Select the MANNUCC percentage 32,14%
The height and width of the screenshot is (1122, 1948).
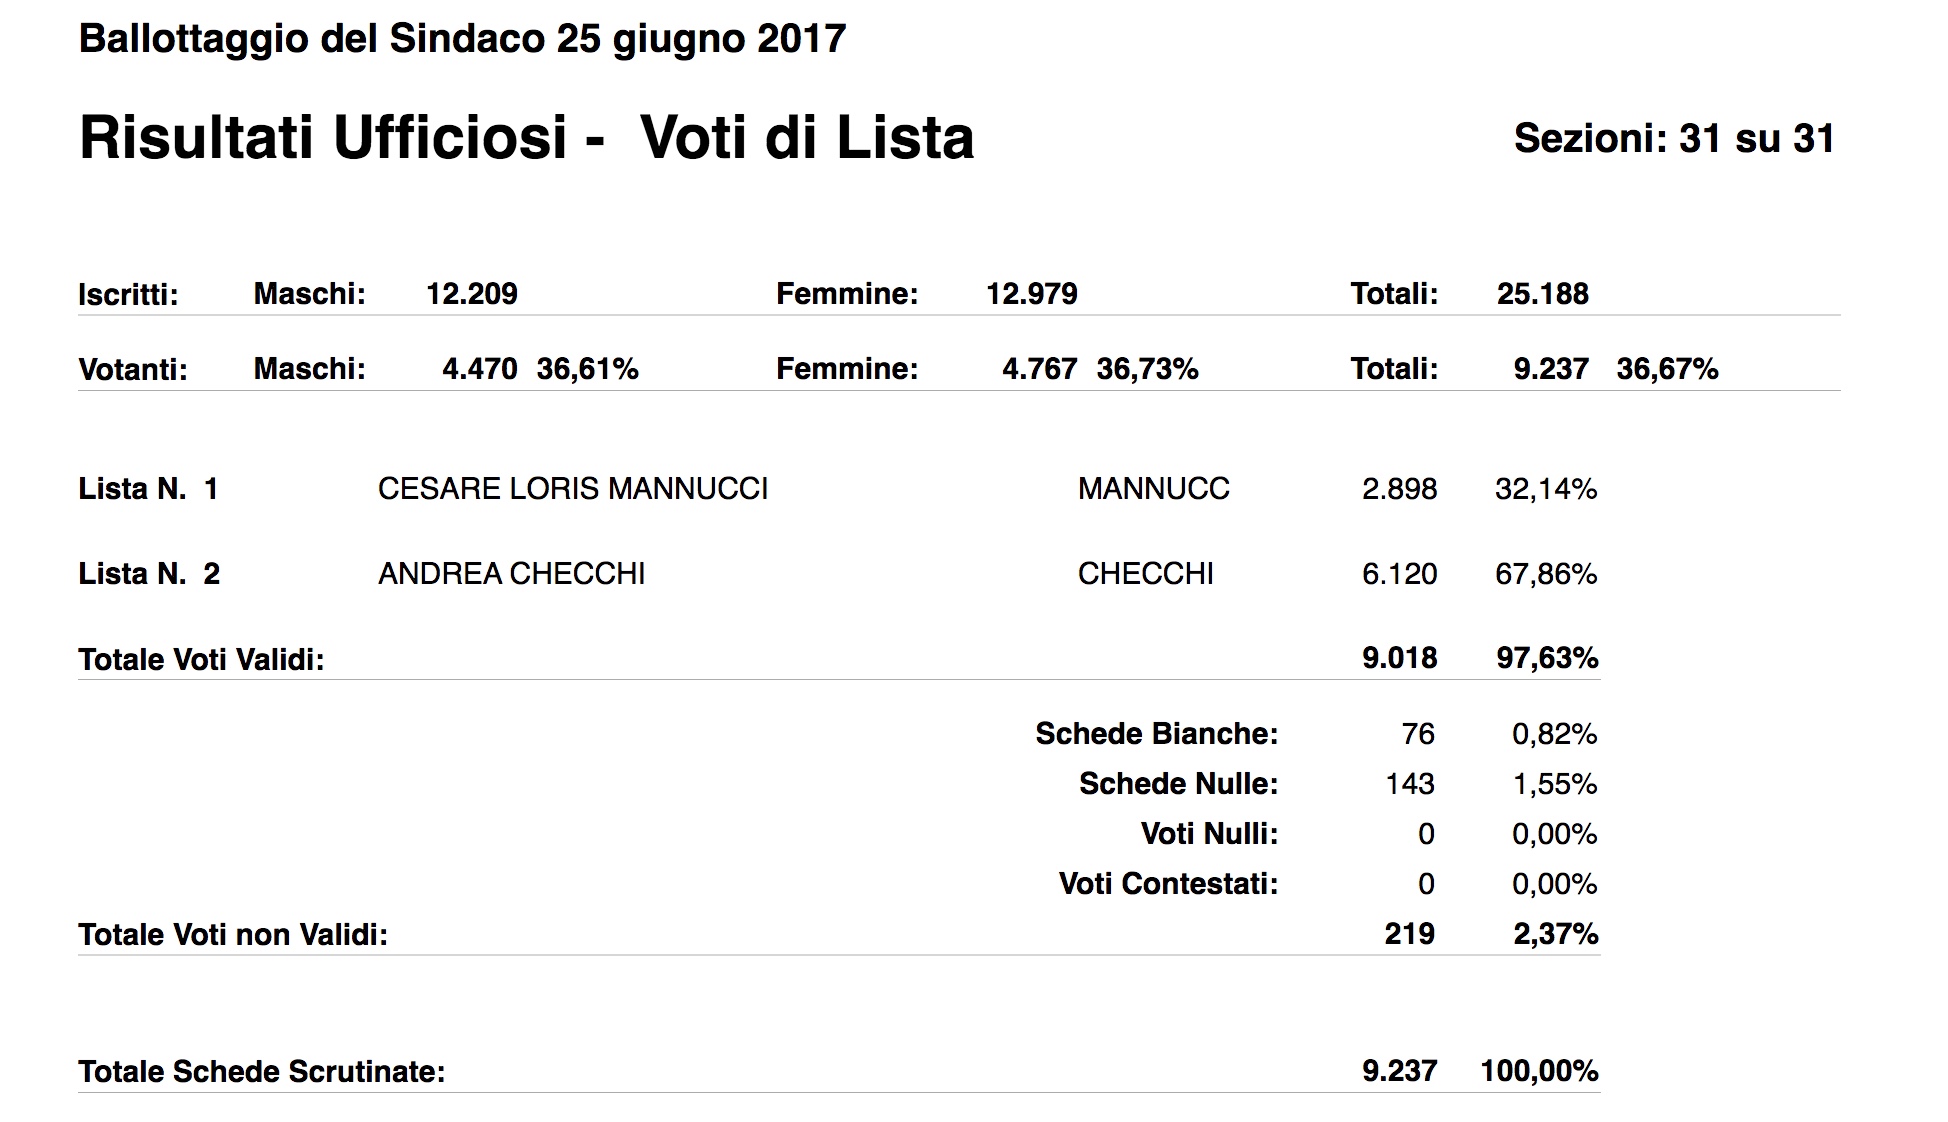pyautogui.click(x=1546, y=489)
